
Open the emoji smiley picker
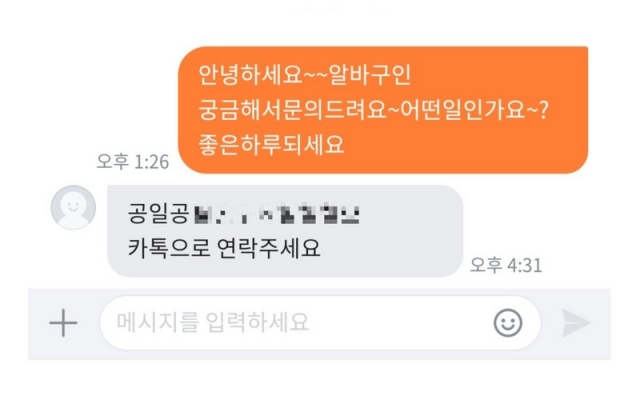(508, 323)
